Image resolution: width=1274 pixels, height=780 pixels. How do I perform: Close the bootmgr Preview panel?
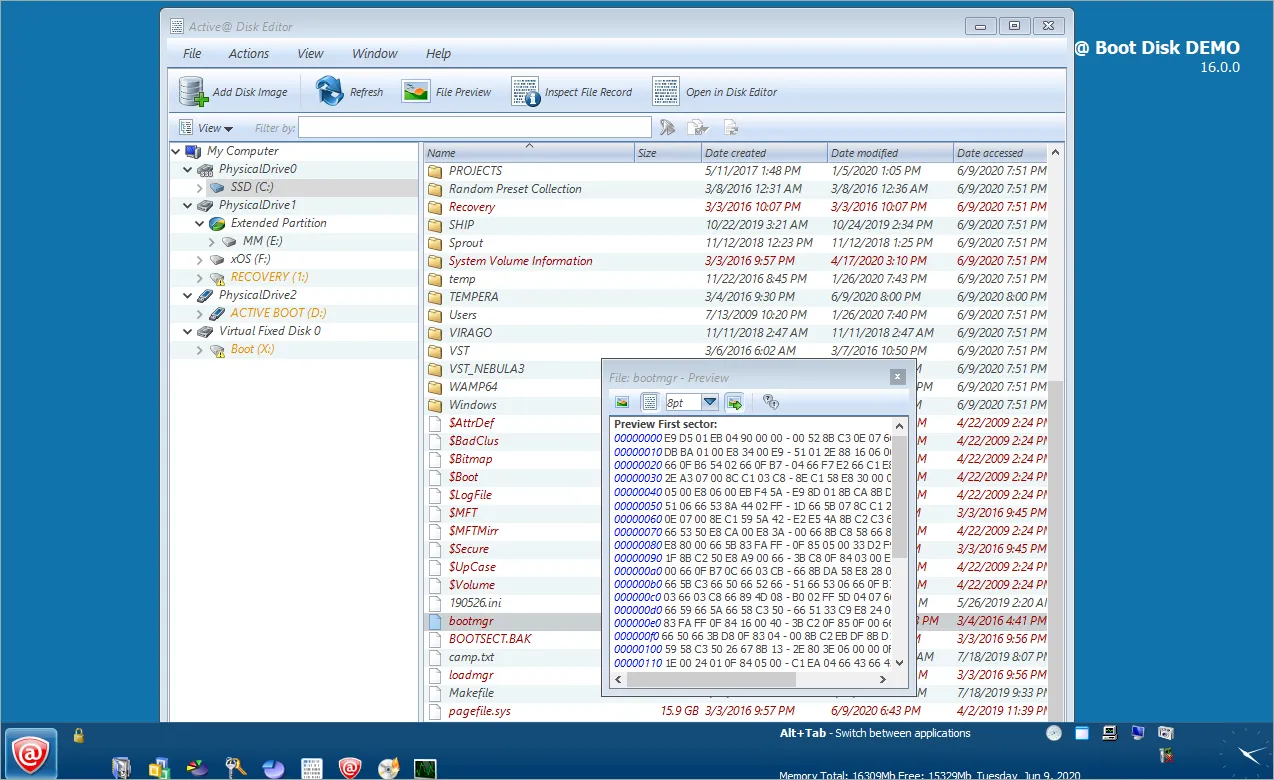pos(897,377)
